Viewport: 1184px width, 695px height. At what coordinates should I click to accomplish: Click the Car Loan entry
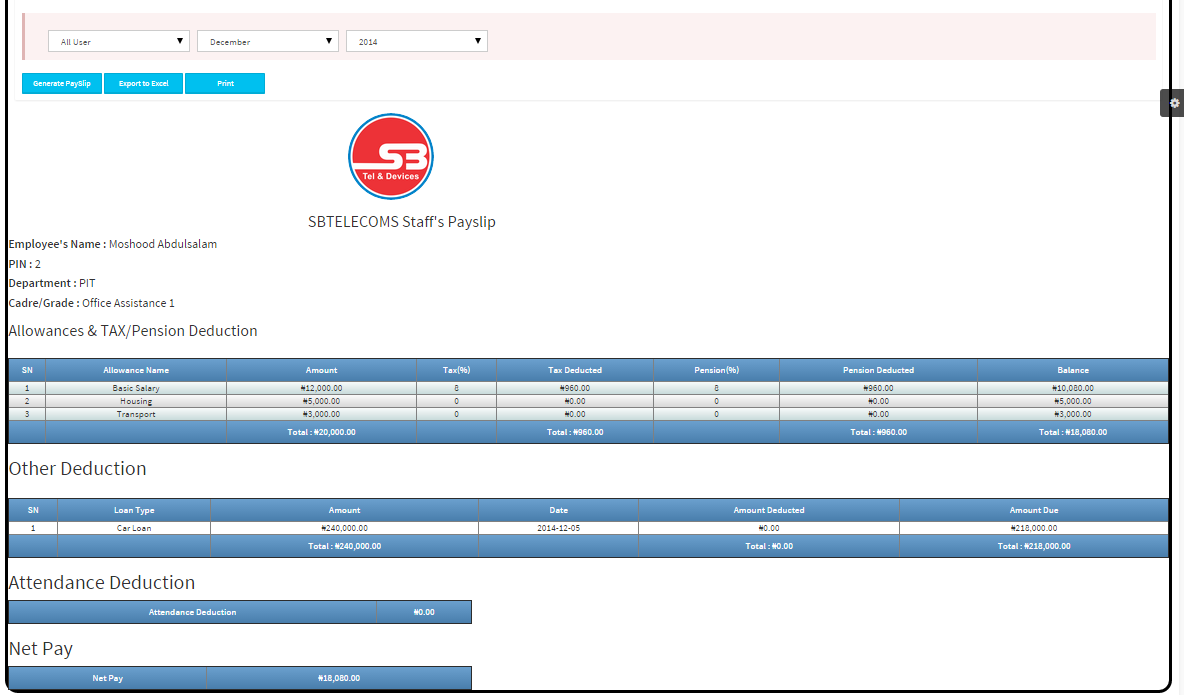134,528
